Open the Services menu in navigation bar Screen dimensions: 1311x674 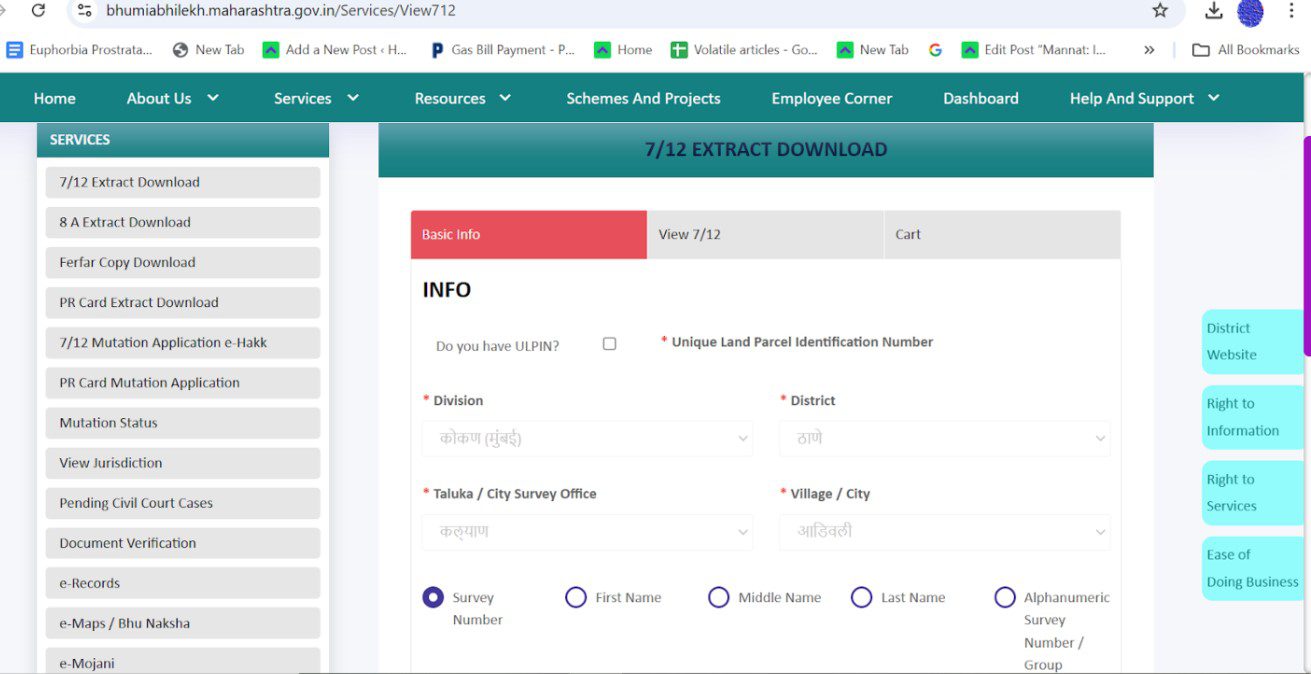[315, 98]
